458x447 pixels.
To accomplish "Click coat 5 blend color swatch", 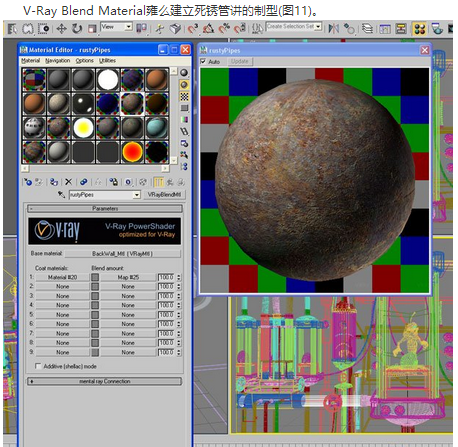I will [95, 315].
